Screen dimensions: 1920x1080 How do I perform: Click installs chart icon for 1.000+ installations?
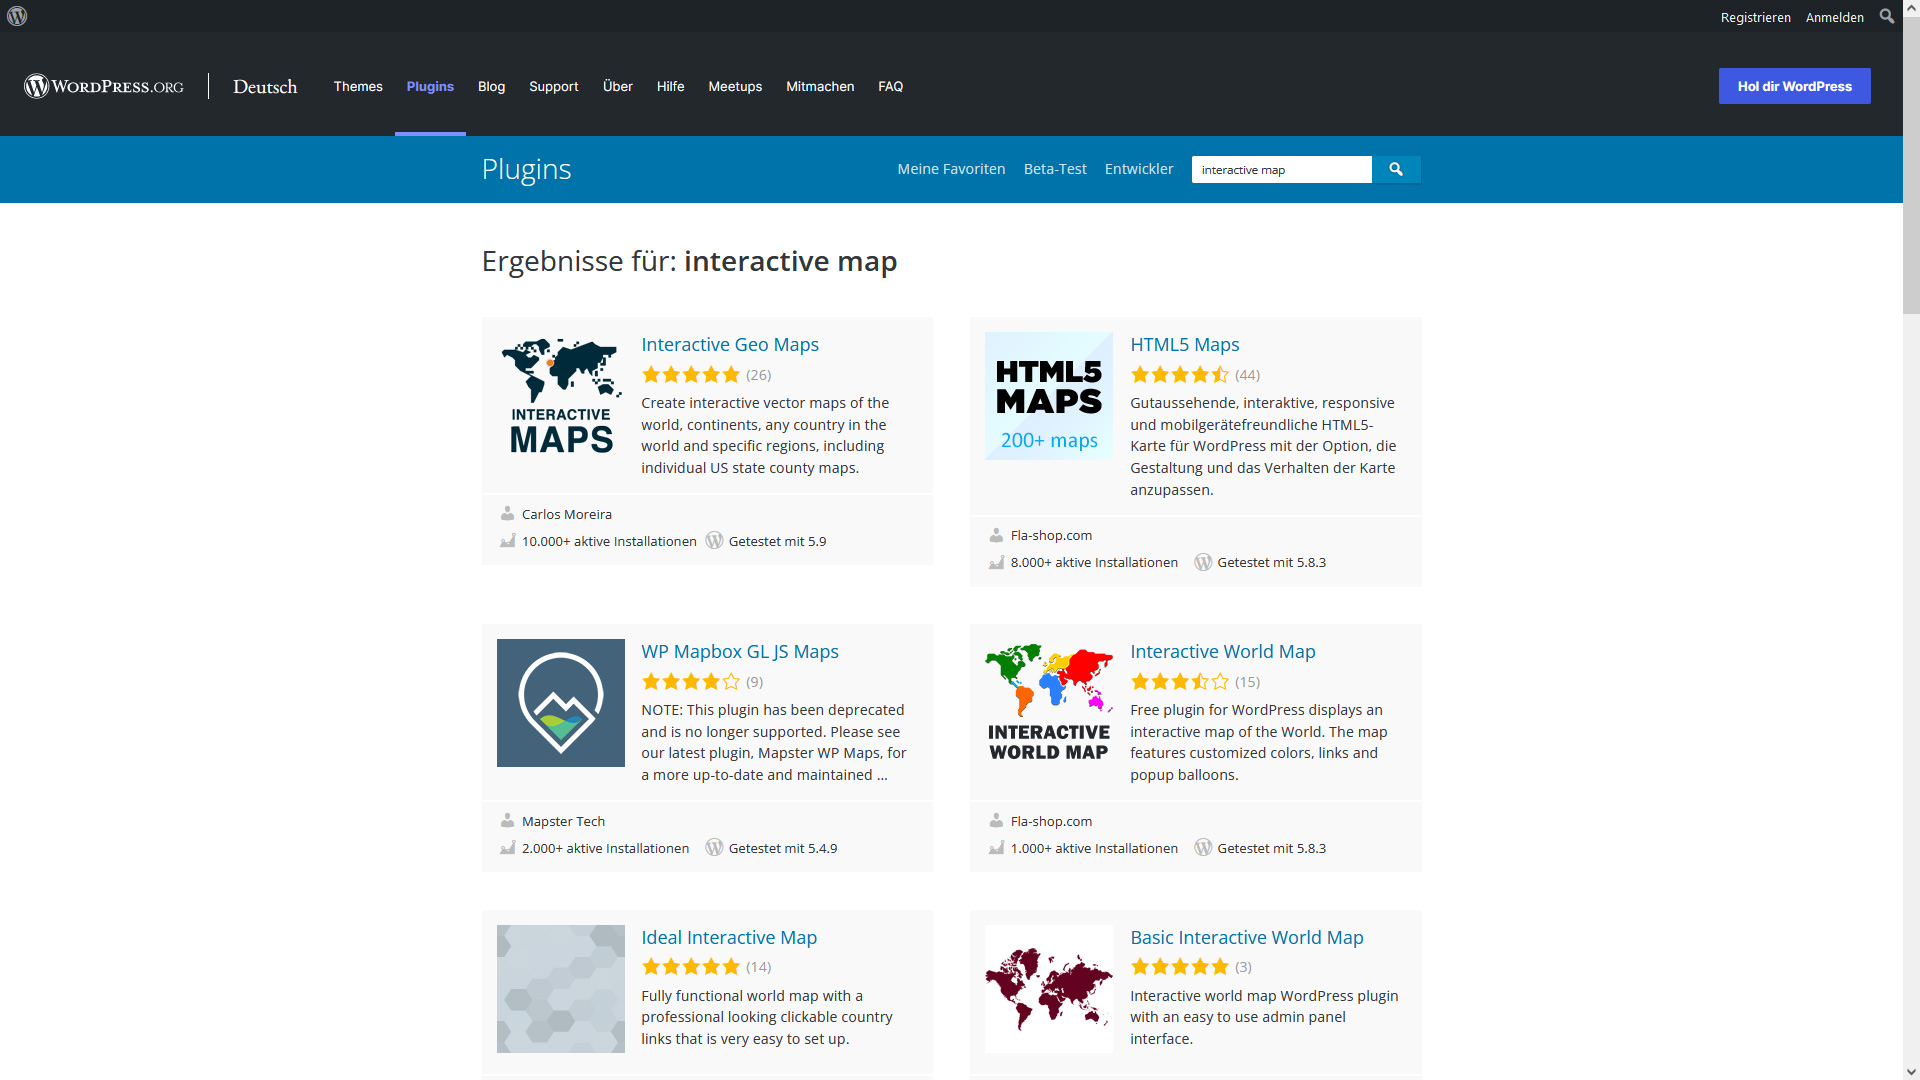(996, 848)
